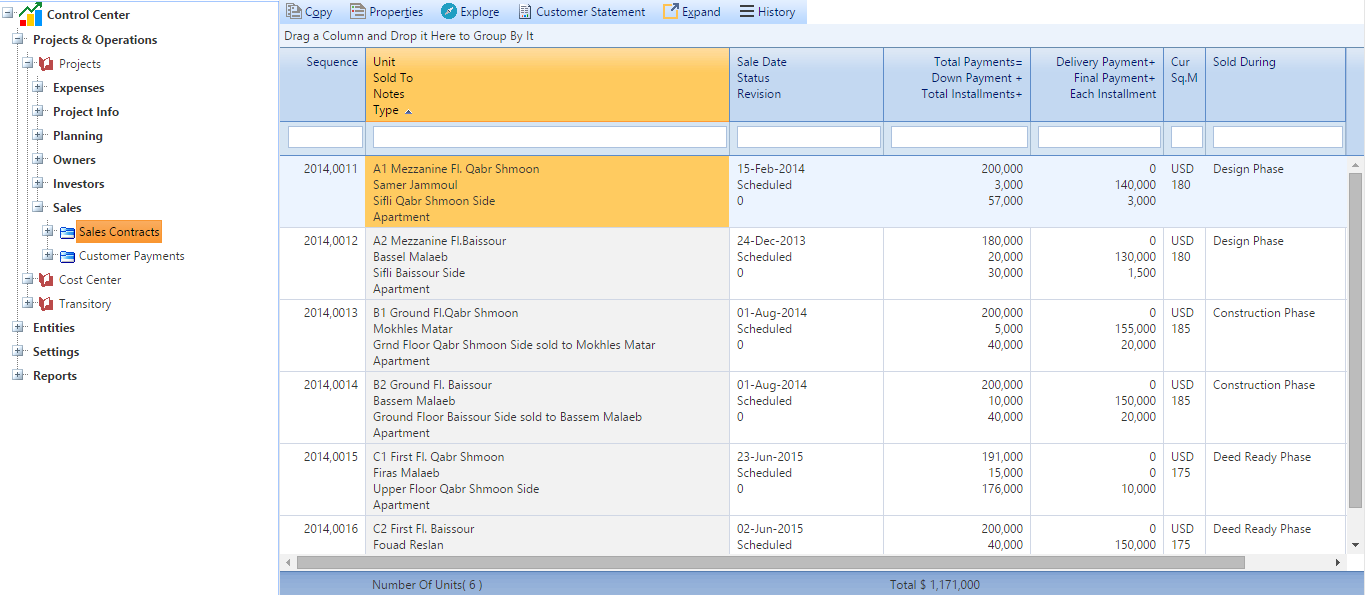Image resolution: width=1365 pixels, height=595 pixels.
Task: Expand the Customer Payments node
Action: coord(48,256)
